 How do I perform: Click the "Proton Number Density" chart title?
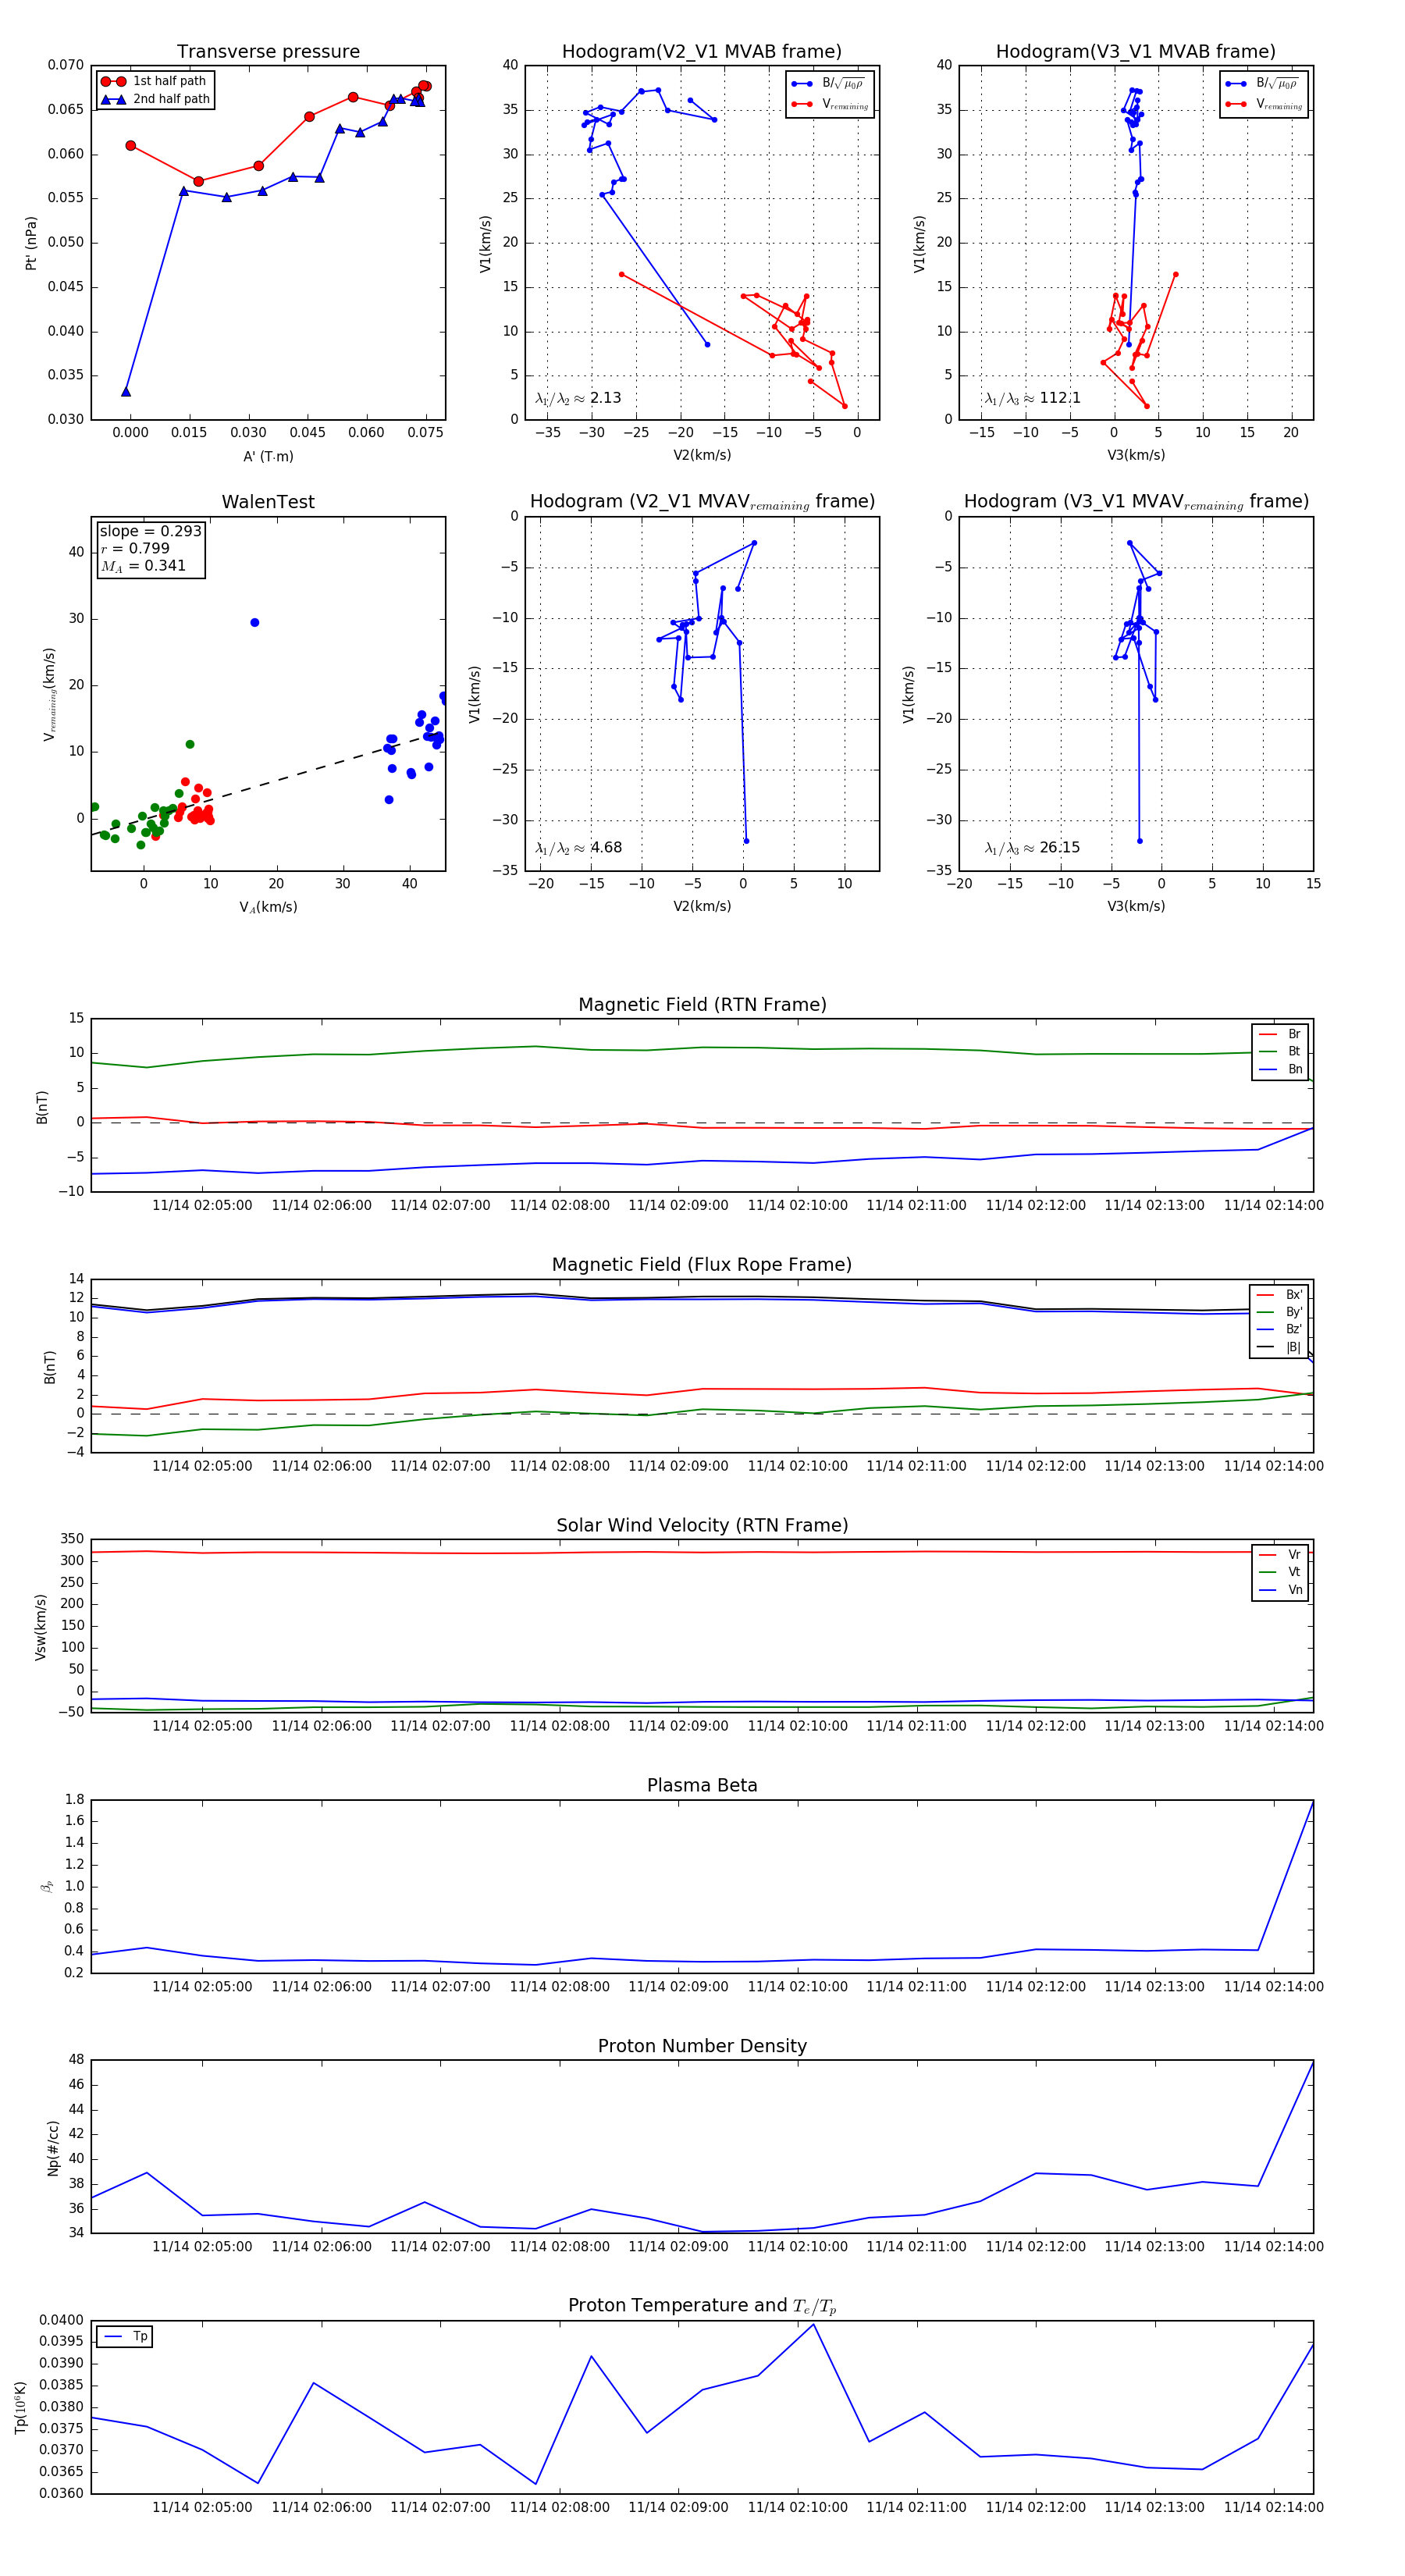pyautogui.click(x=702, y=2046)
